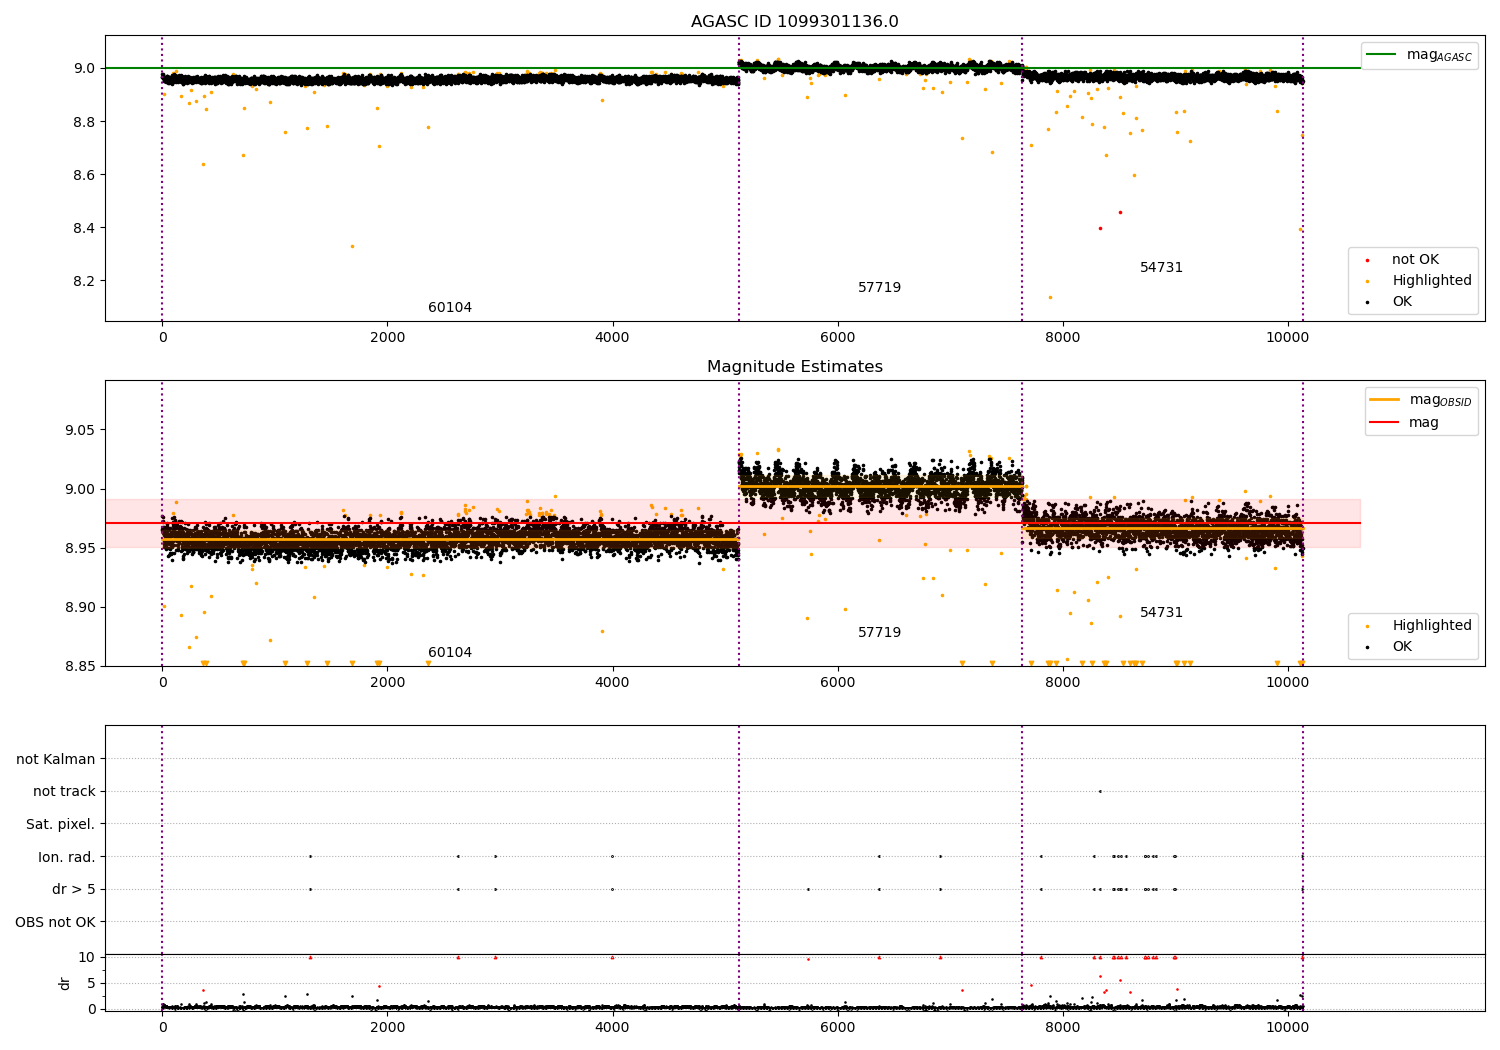The height and width of the screenshot is (1050, 1500).
Task: Click the orange line sample beside 'mag OBSID'
Action: coord(1384,400)
